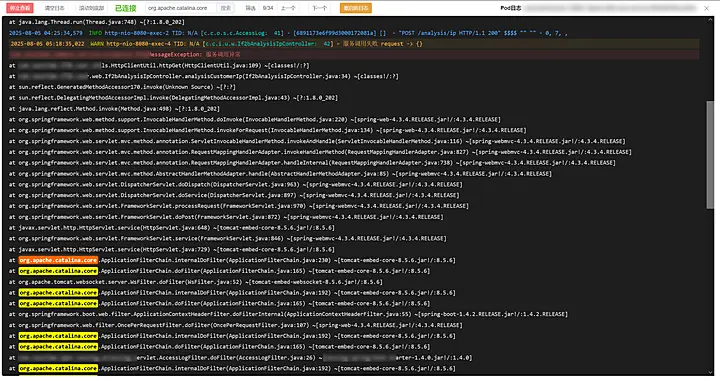Click the java.lang.Thread.run stack line
The width and height of the screenshot is (720, 381).
(96, 22)
